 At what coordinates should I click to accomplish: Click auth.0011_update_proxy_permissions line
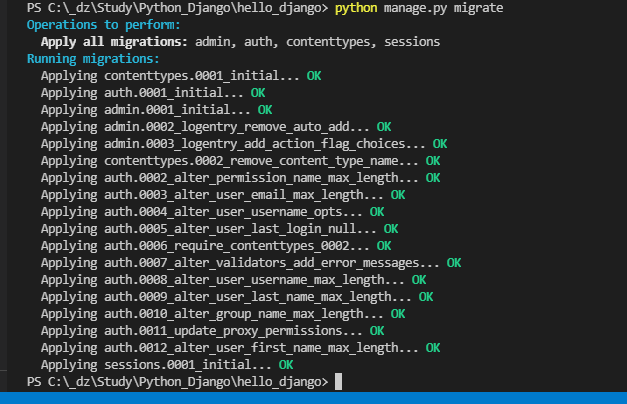point(213,331)
